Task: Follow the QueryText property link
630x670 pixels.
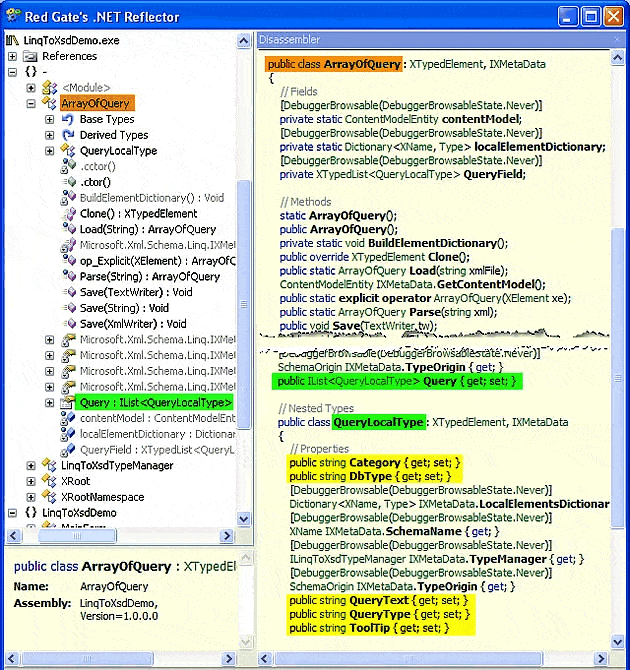Action: click(379, 600)
